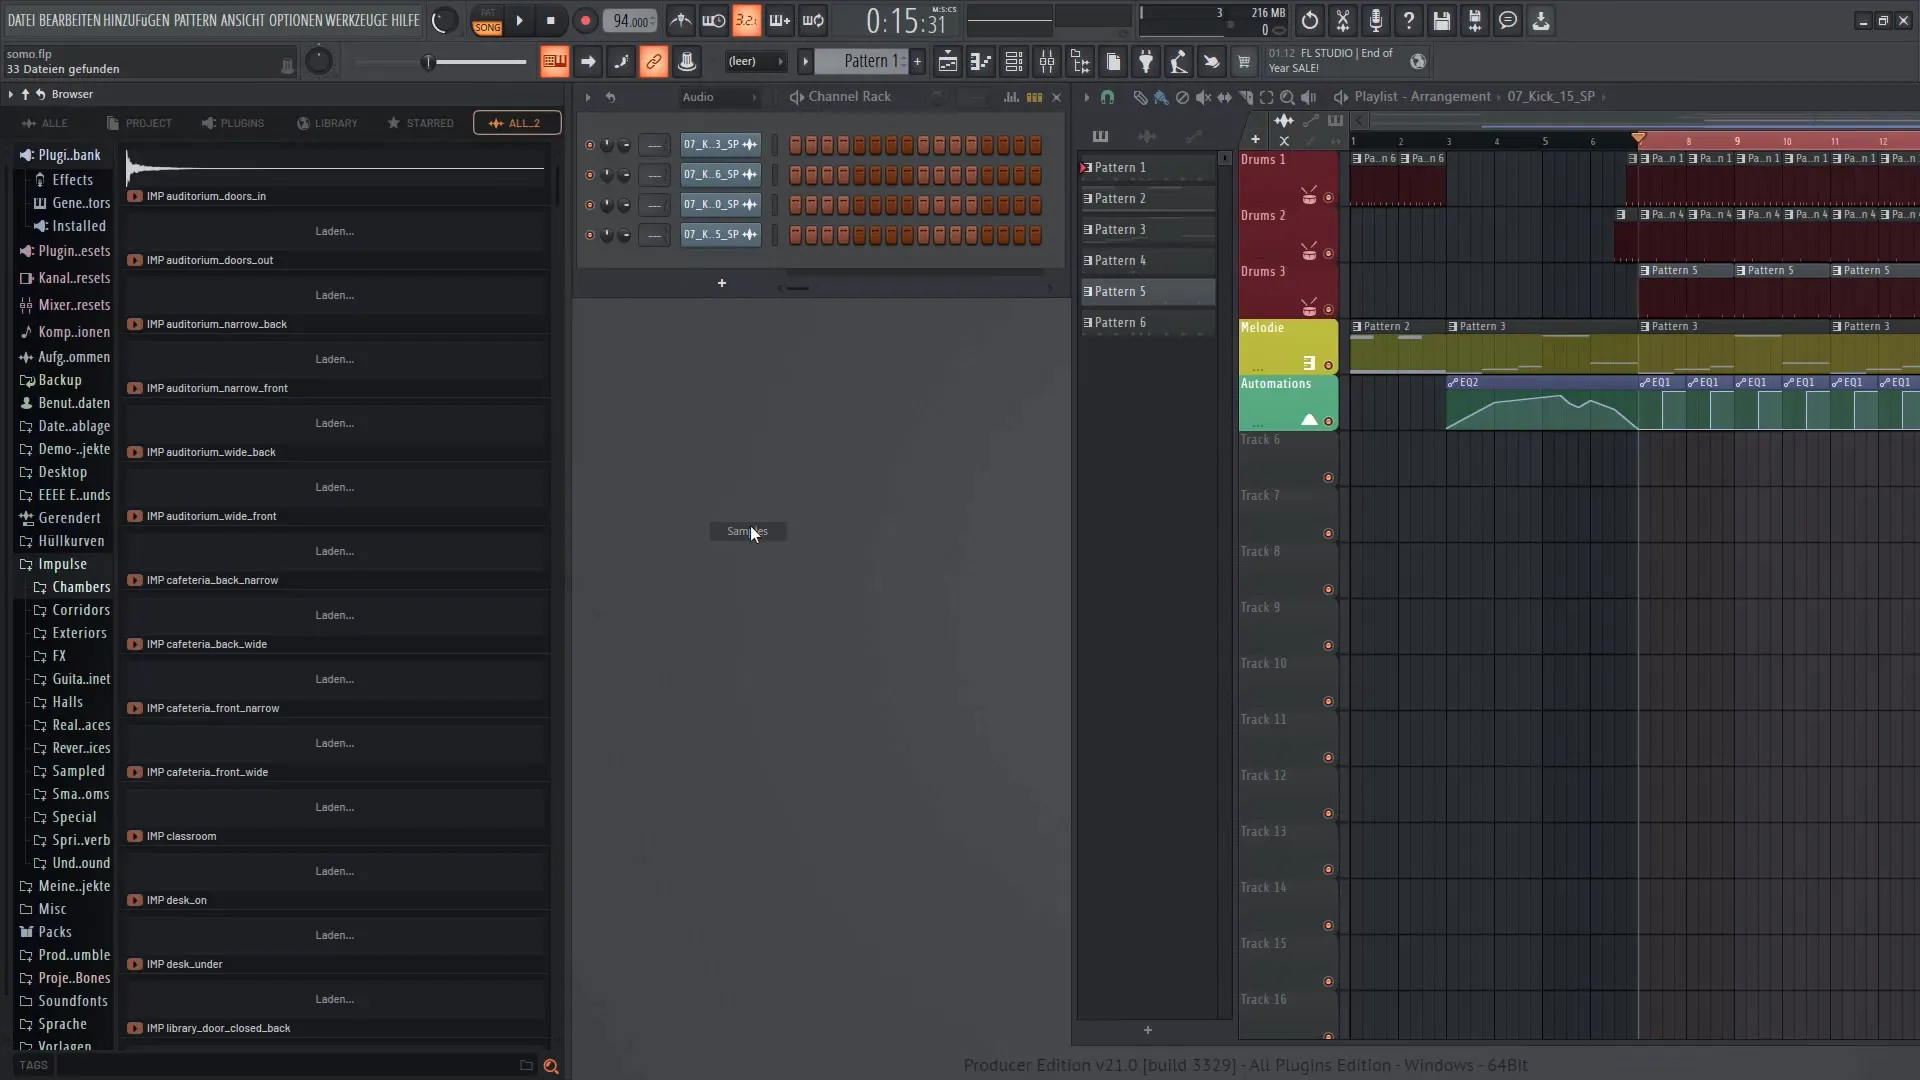Drag the BPM tempo slider at 94
This screenshot has width=1920, height=1080.
click(x=630, y=20)
